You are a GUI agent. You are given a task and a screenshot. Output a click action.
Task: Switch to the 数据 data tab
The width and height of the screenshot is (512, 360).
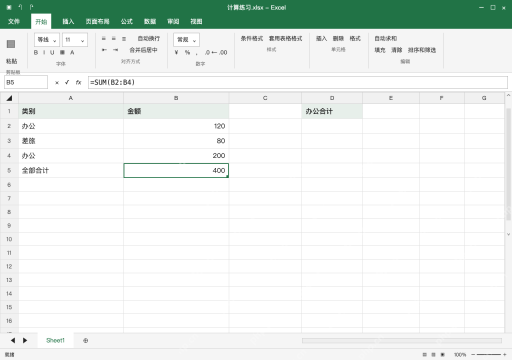(x=150, y=21)
